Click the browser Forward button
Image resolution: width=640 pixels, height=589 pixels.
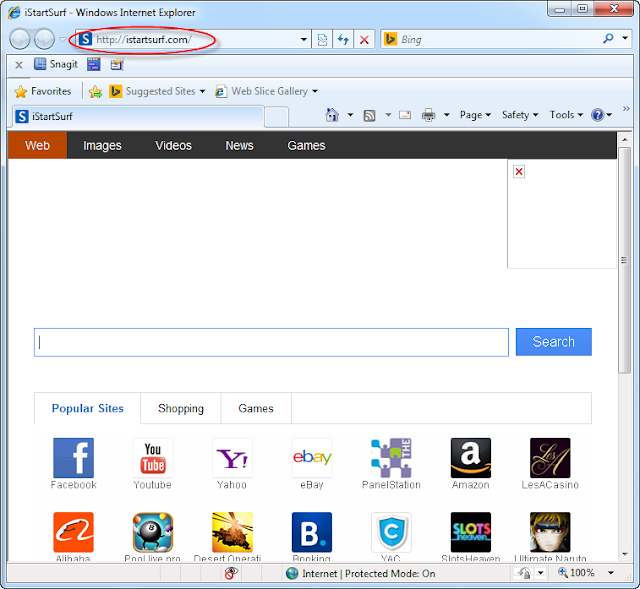[44, 39]
